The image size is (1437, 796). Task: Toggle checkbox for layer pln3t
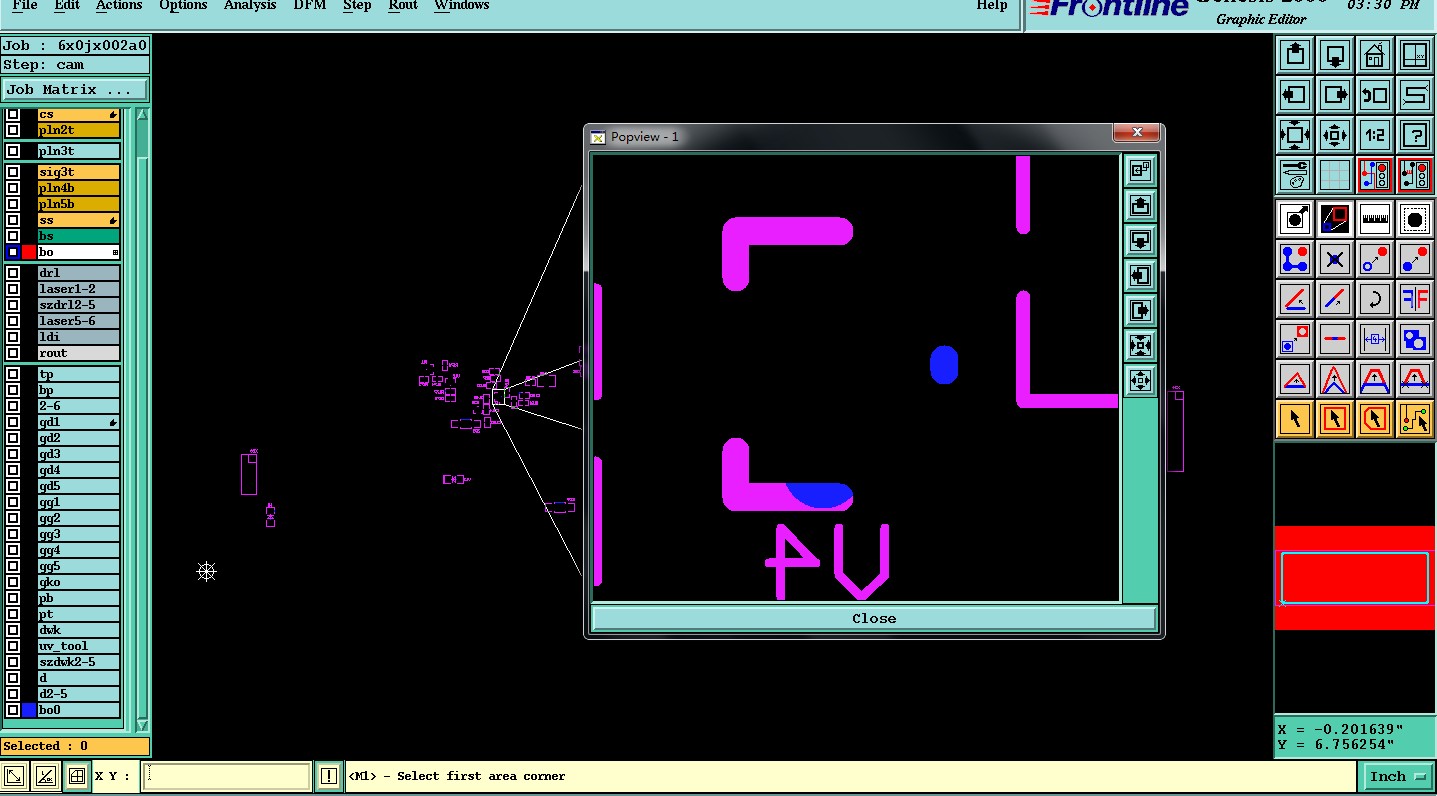point(13,151)
